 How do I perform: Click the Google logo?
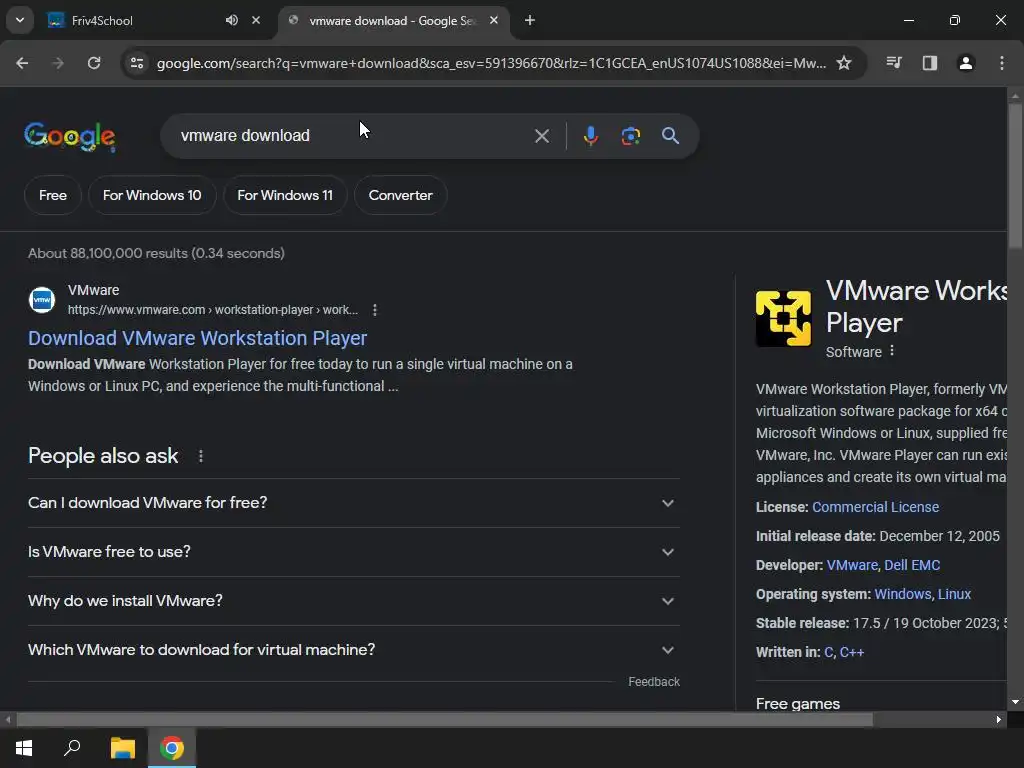click(70, 136)
